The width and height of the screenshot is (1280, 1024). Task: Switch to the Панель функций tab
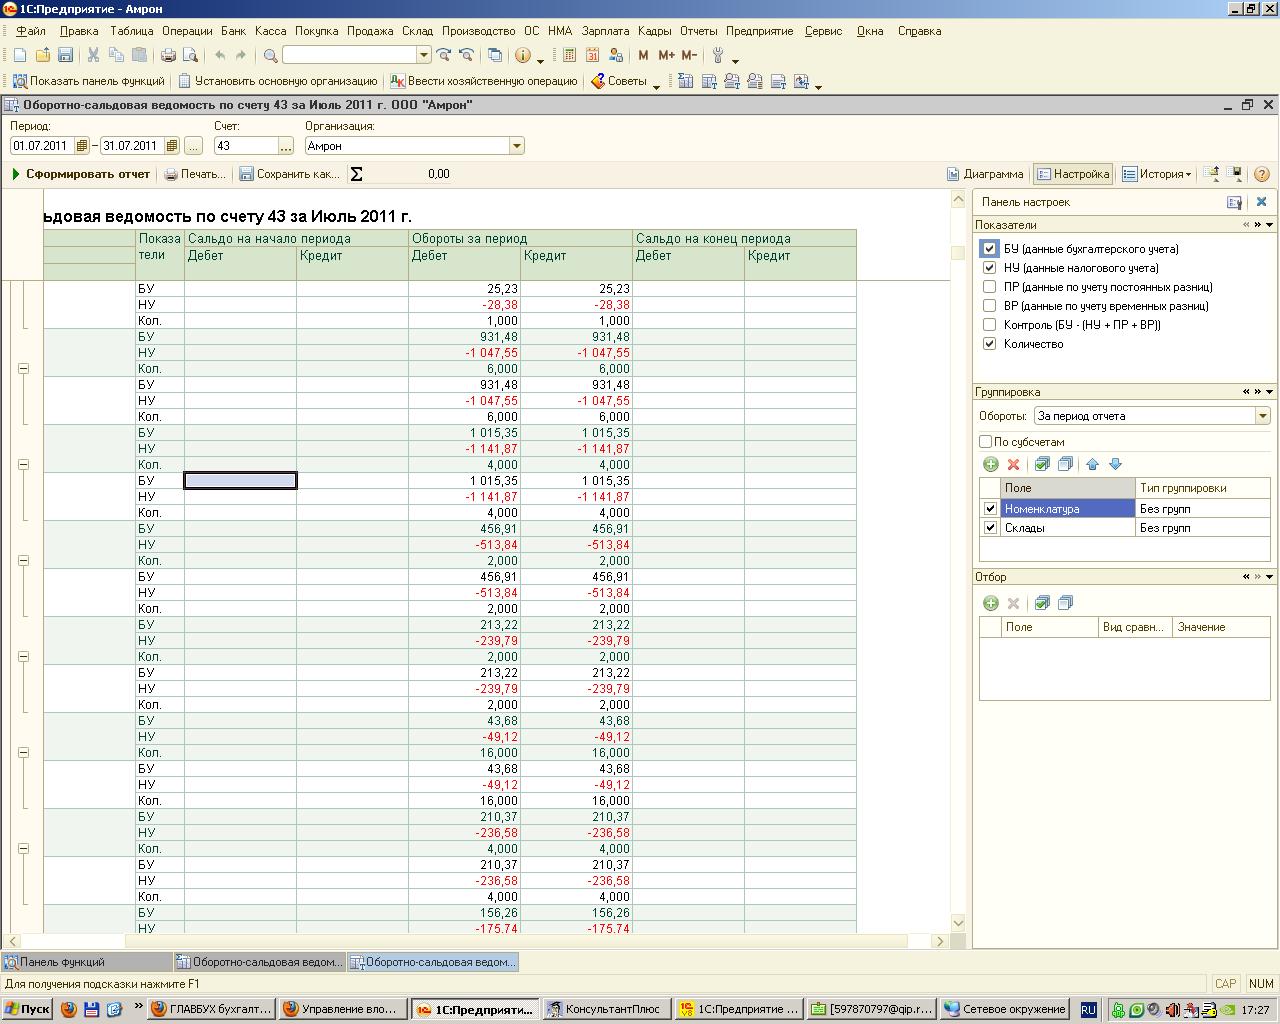62,962
